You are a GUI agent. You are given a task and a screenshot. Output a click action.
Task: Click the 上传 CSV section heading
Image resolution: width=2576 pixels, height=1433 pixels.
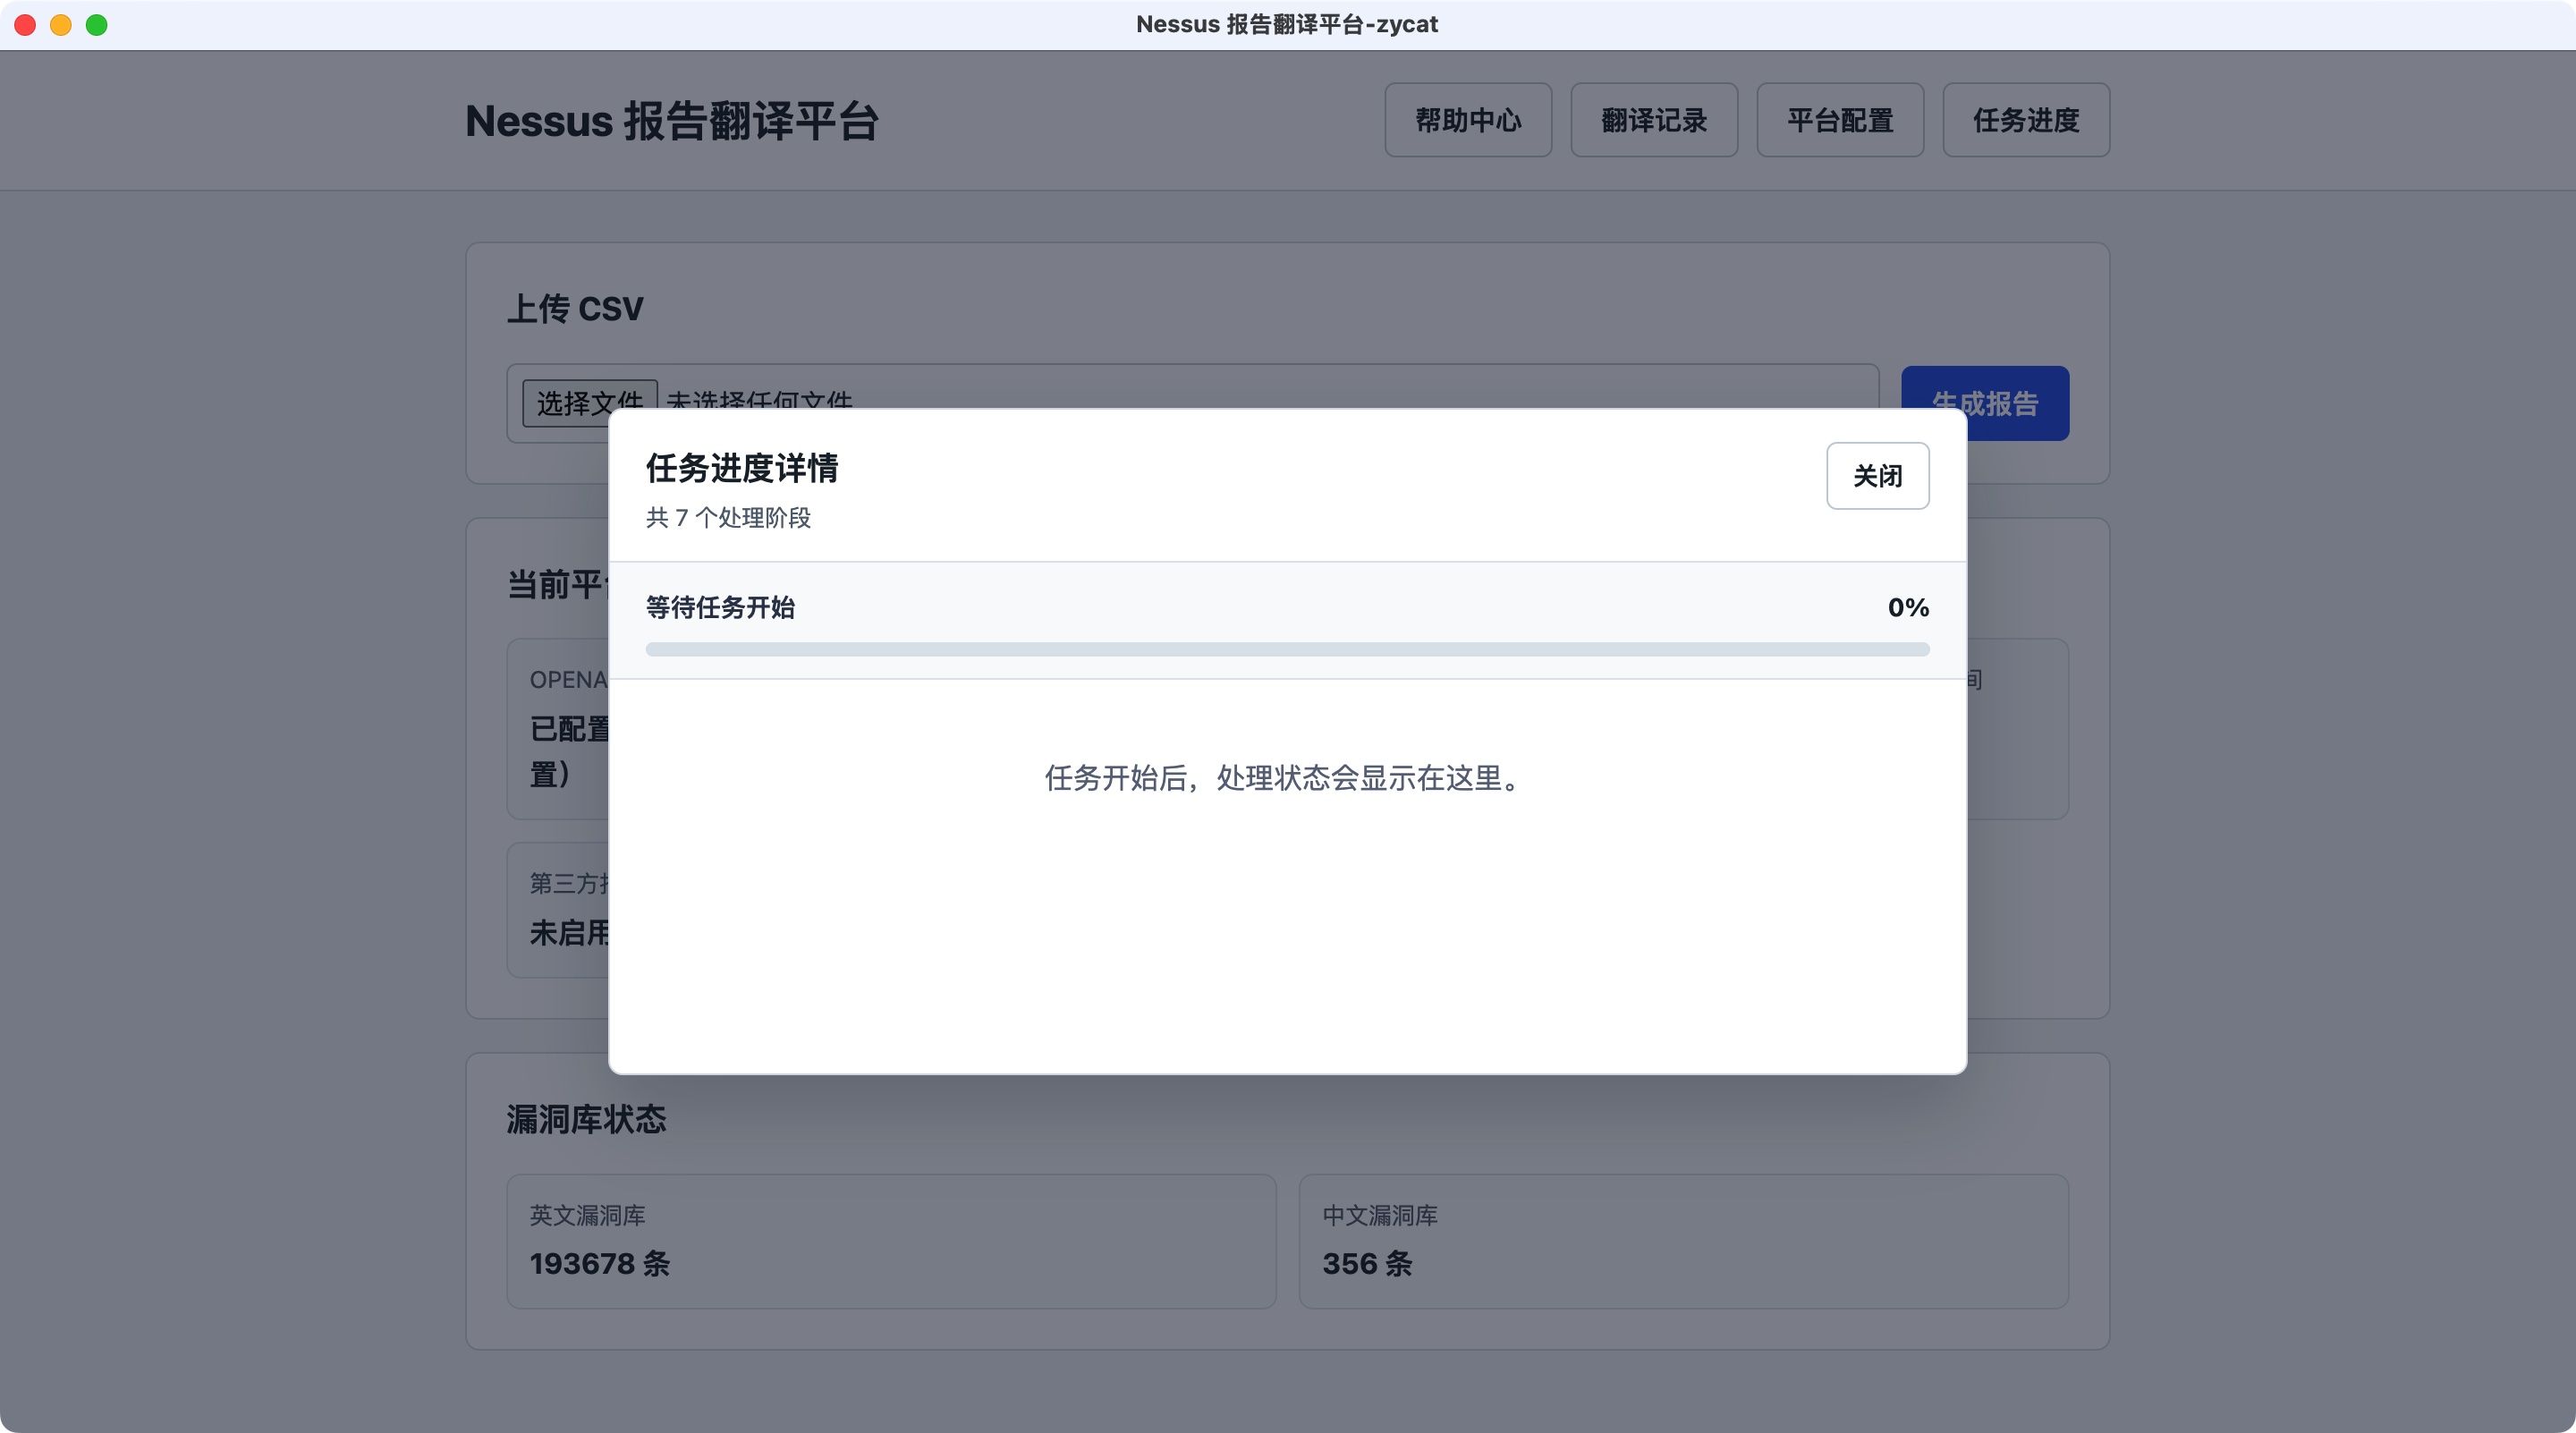coord(575,309)
